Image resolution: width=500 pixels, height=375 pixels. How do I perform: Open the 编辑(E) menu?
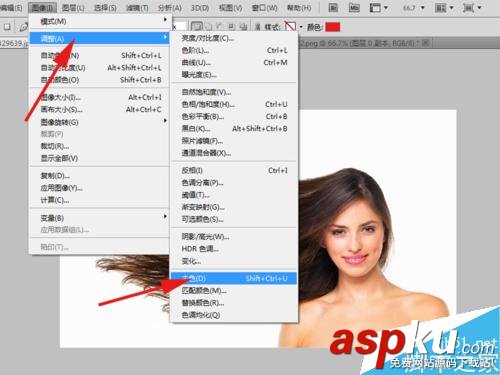11,8
